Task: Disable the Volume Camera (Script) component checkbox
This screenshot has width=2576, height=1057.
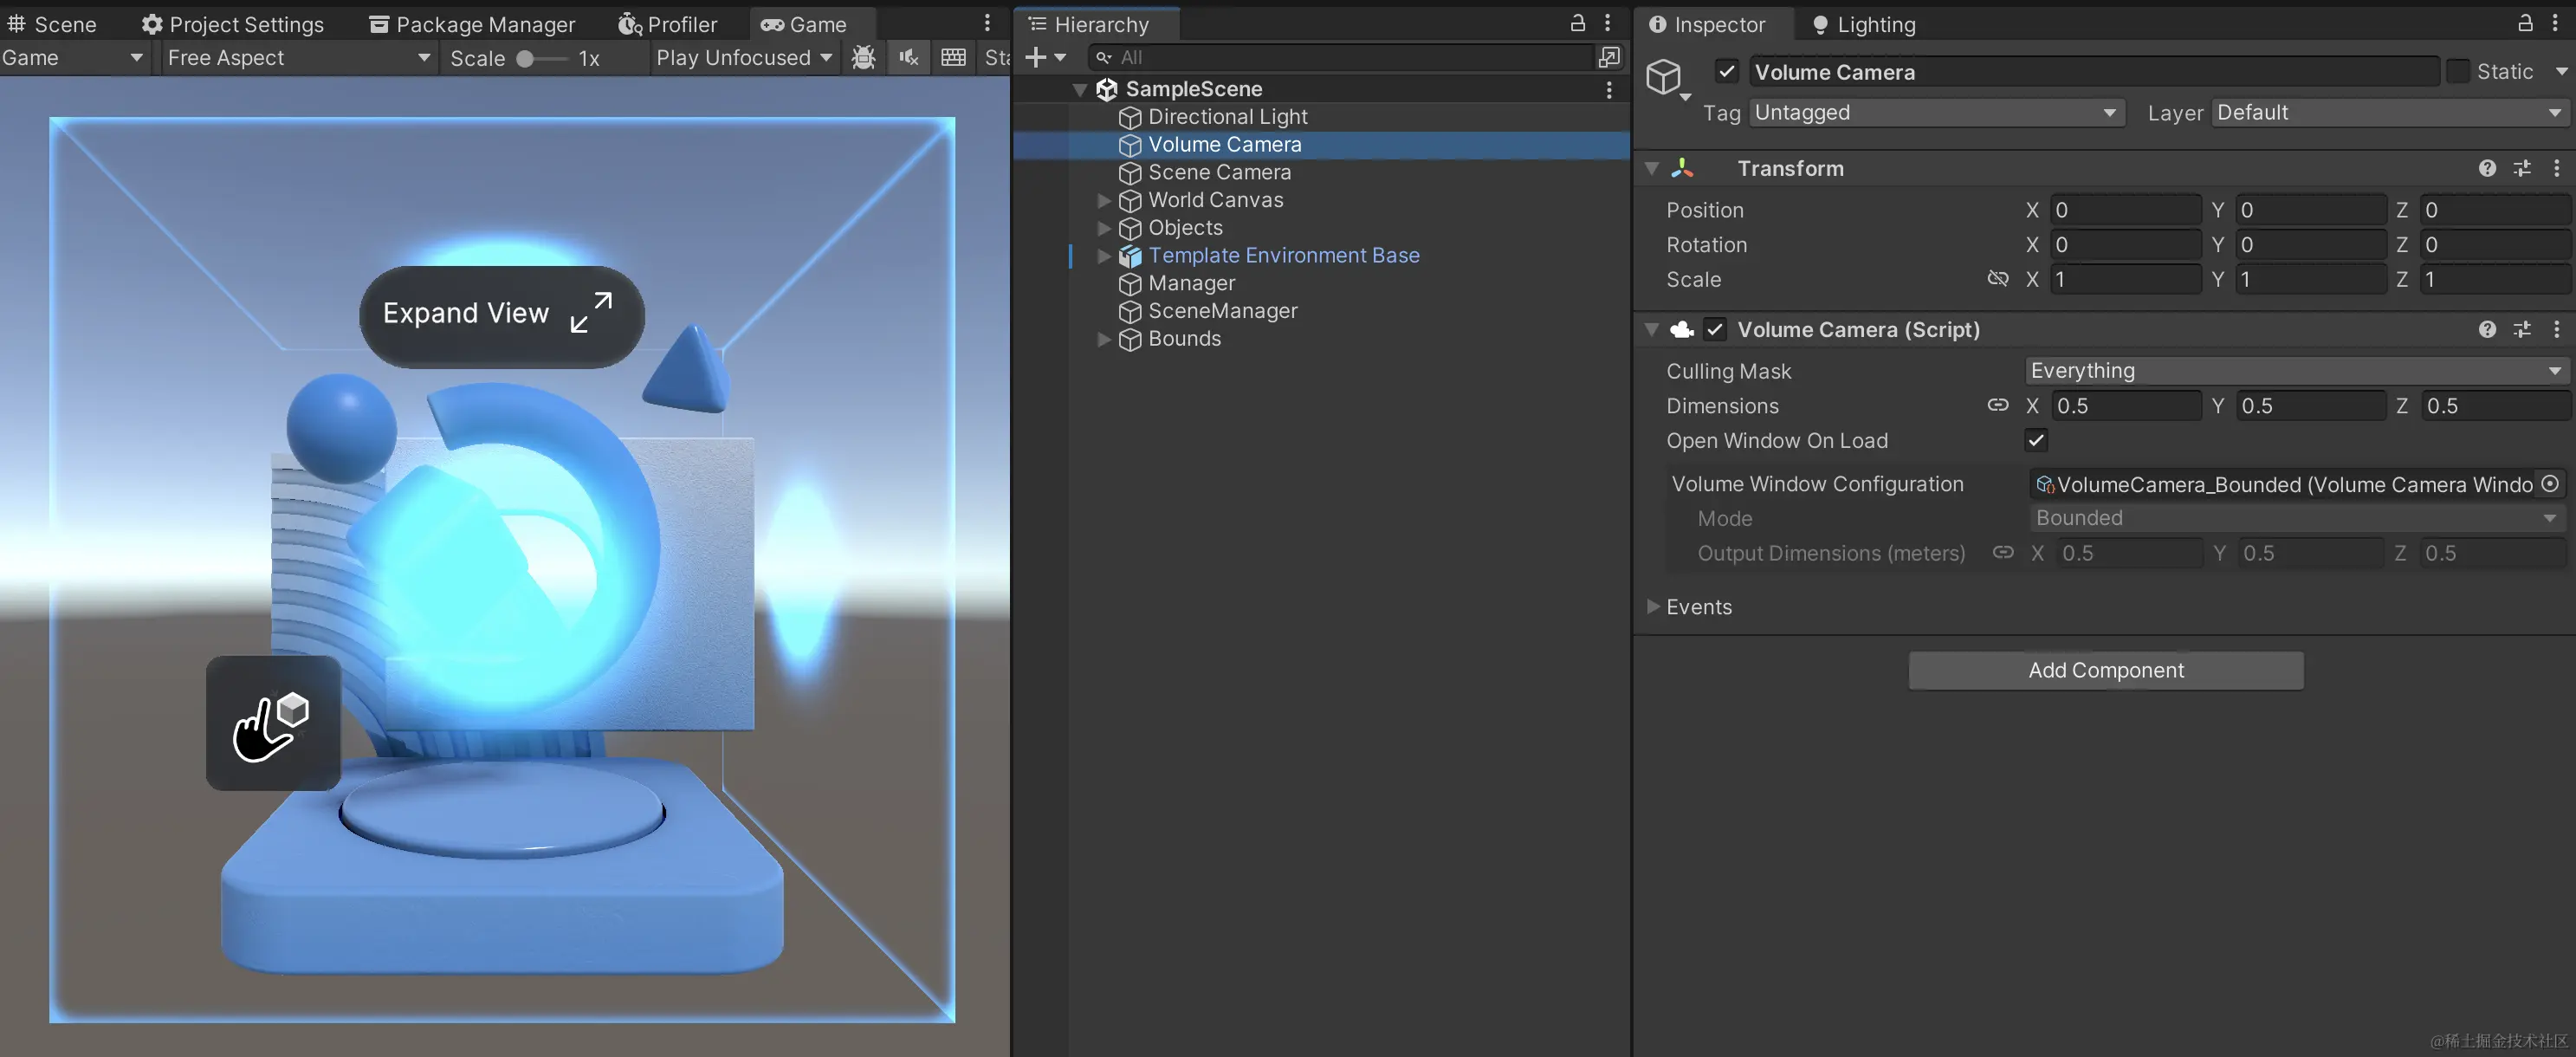Action: point(1715,329)
